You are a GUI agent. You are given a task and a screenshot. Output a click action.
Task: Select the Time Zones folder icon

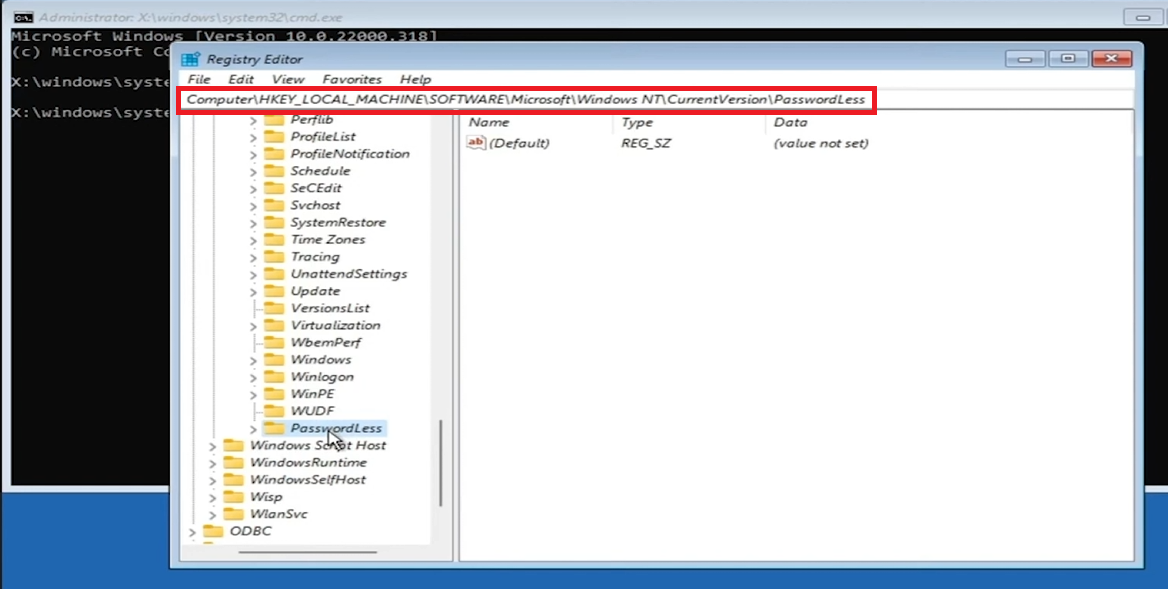[x=275, y=240]
